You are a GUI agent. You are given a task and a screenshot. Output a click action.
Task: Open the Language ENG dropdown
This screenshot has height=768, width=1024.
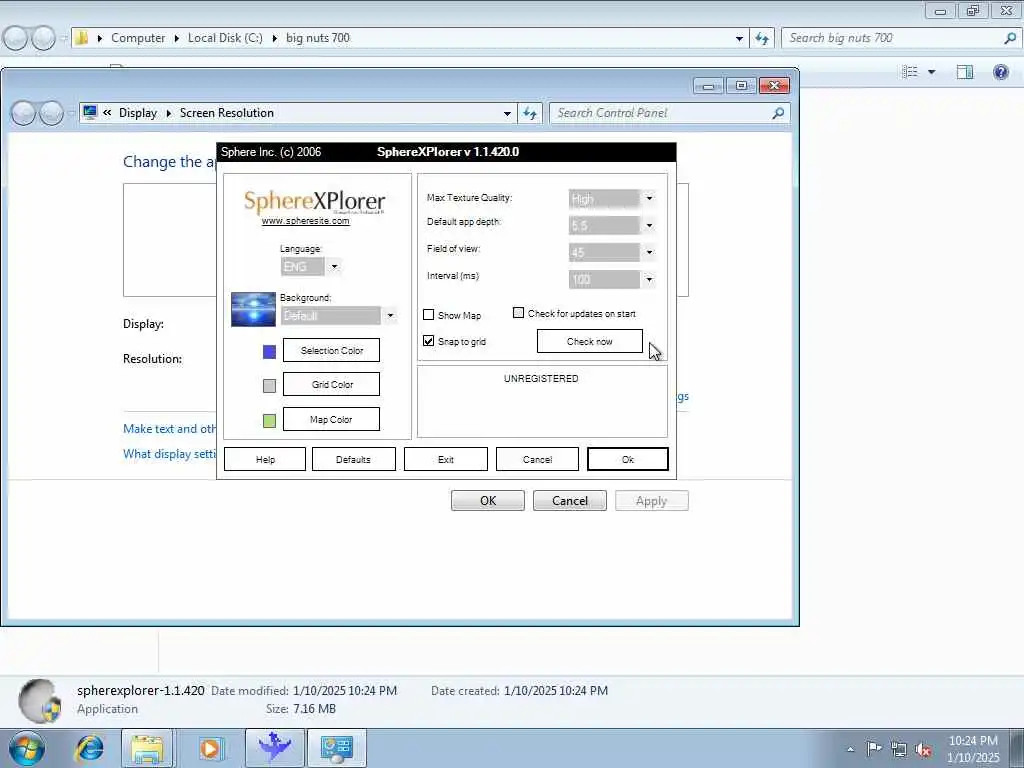click(x=334, y=266)
